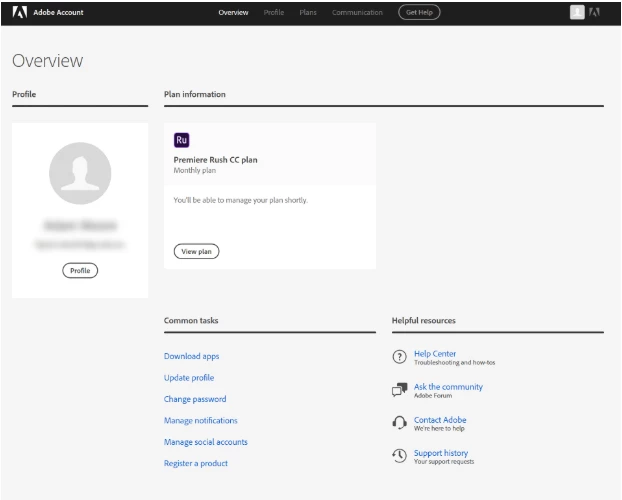622x500 pixels.
Task: Click the 'Your support requests' subtitle
Action: [x=444, y=462]
